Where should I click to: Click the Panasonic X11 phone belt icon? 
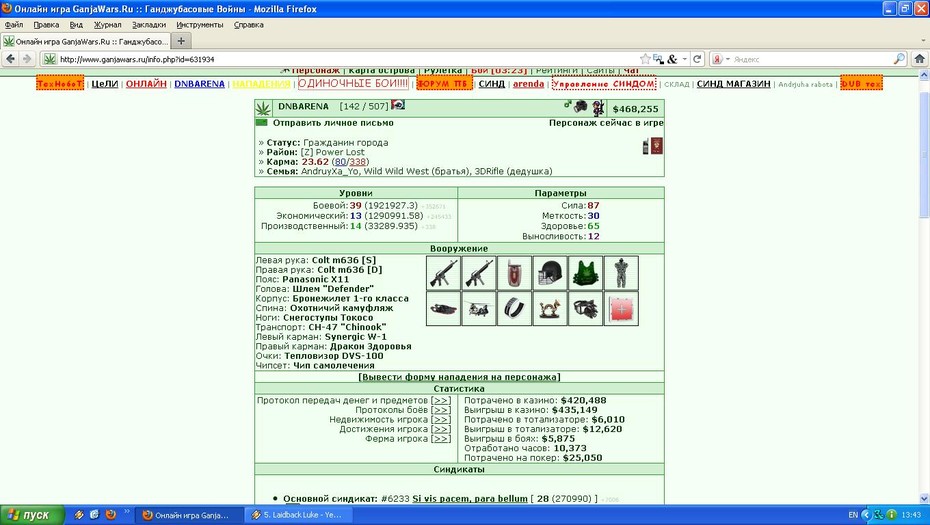[x=514, y=273]
